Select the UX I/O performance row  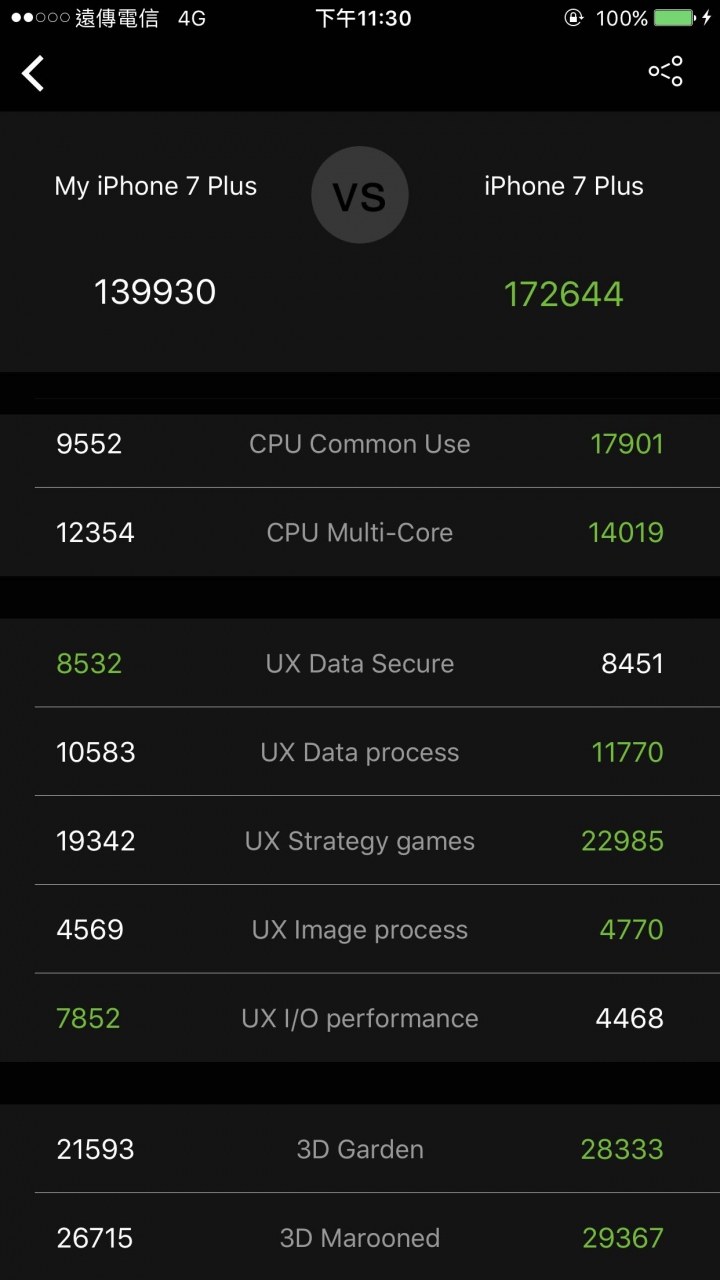click(x=360, y=1018)
